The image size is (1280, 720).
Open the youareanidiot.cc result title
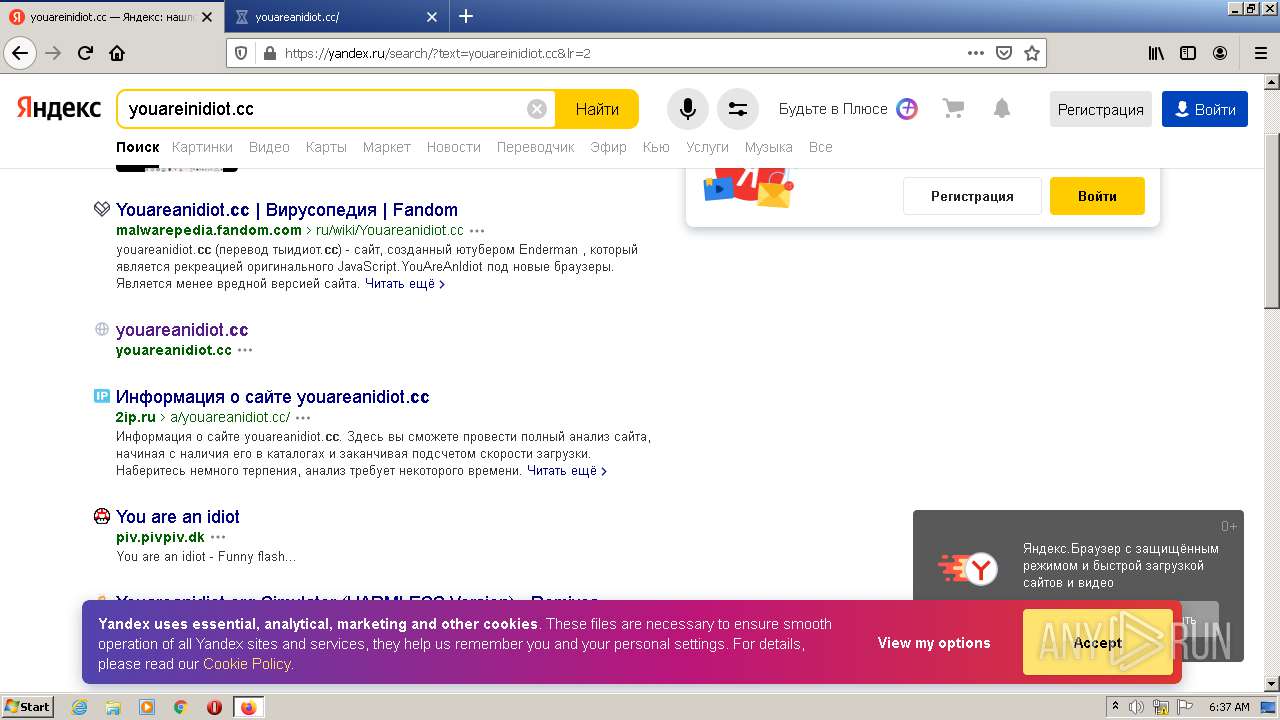[182, 330]
